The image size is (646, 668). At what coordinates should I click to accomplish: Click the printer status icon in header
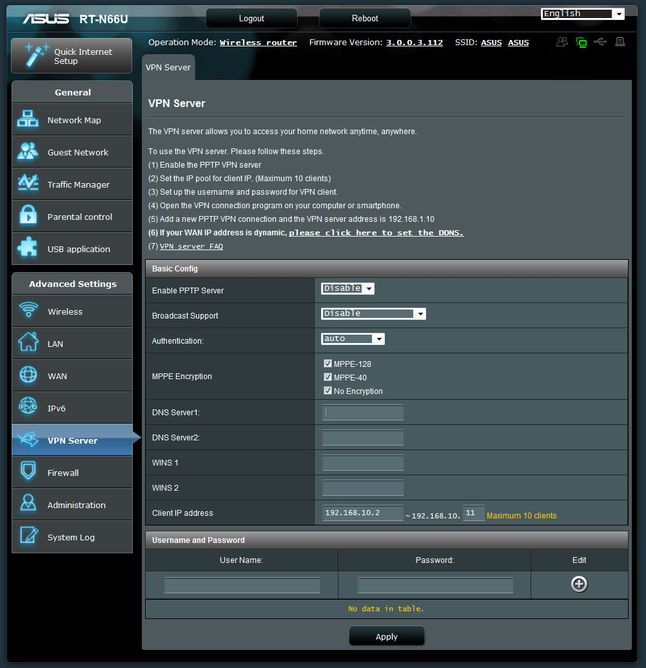pyautogui.click(x=620, y=42)
